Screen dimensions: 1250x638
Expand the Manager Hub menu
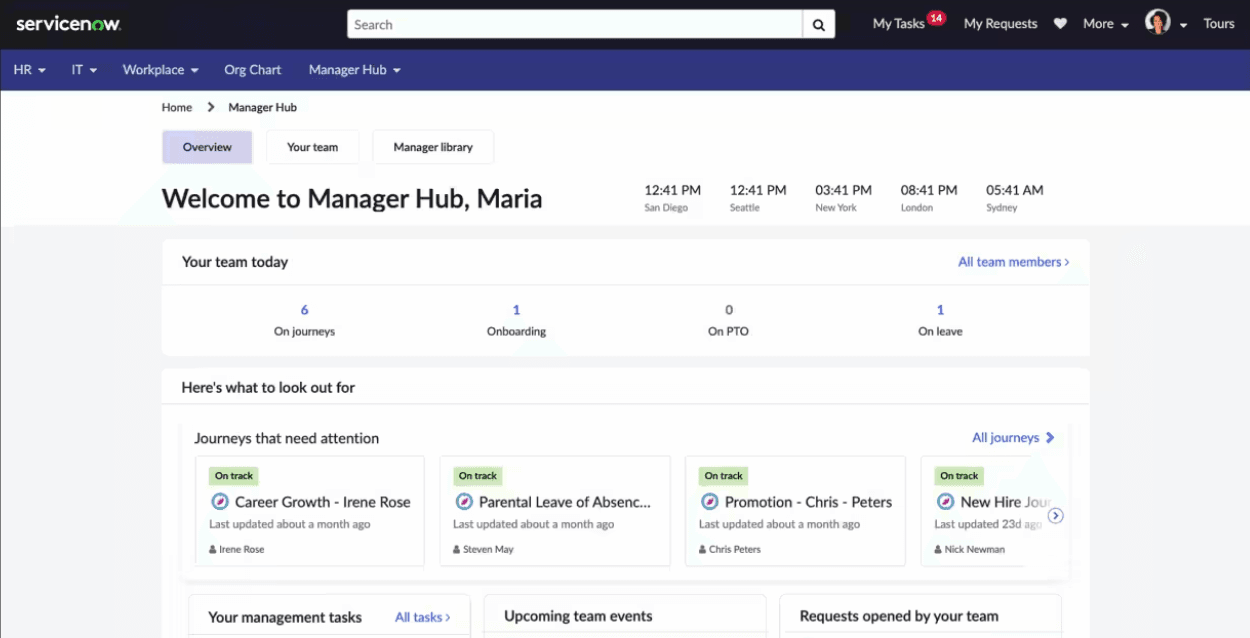click(355, 70)
